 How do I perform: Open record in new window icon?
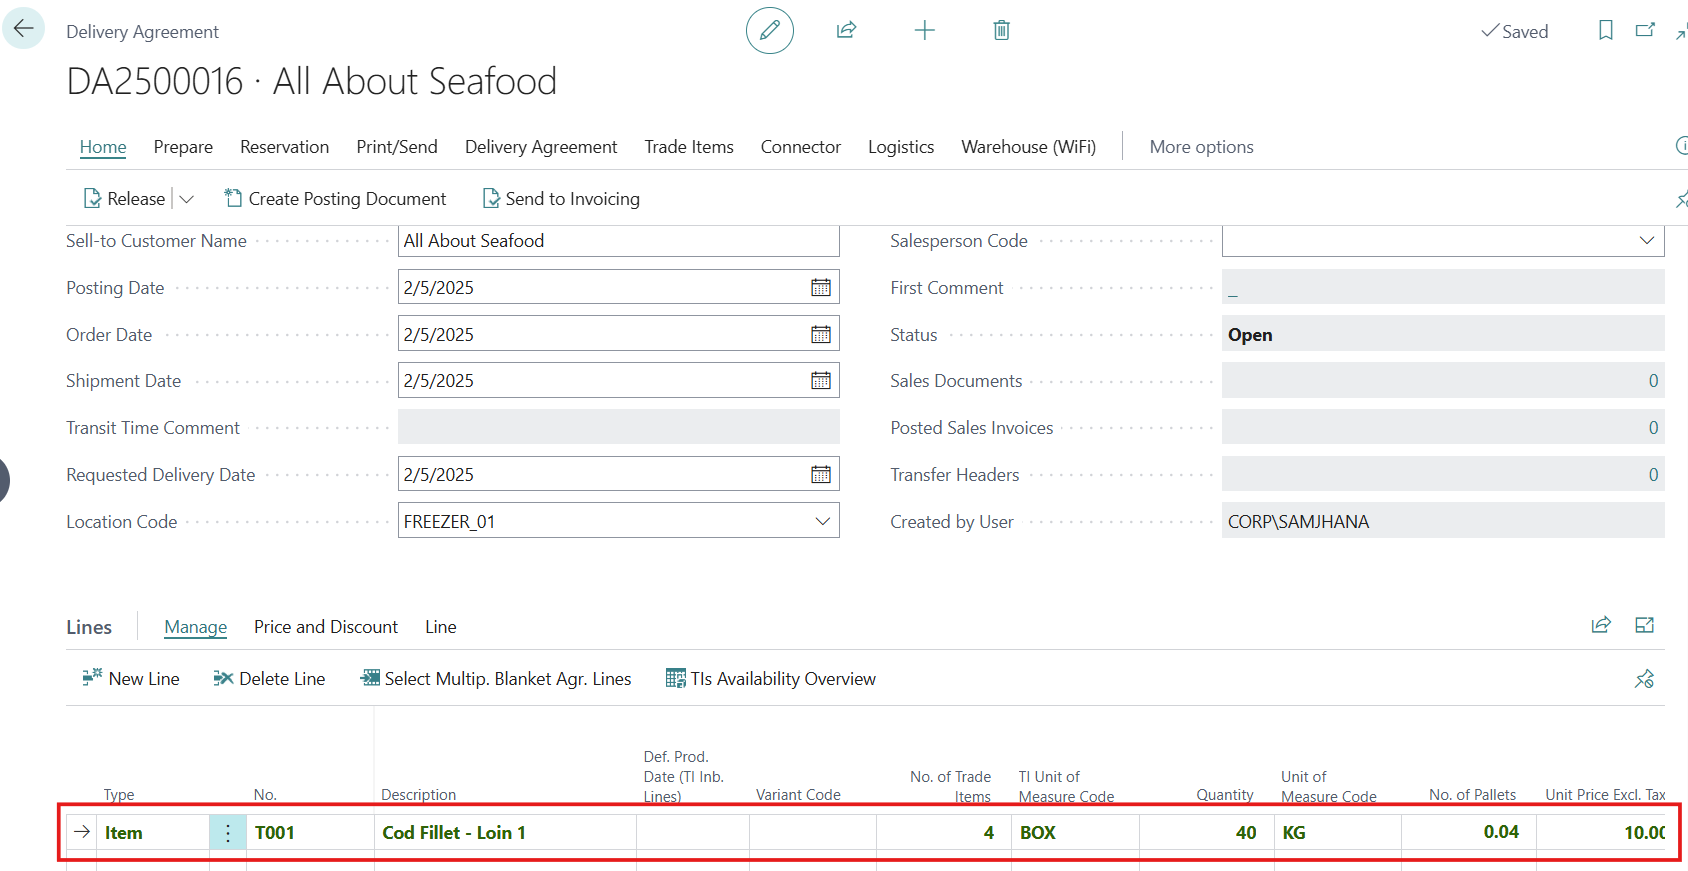[x=1644, y=30]
